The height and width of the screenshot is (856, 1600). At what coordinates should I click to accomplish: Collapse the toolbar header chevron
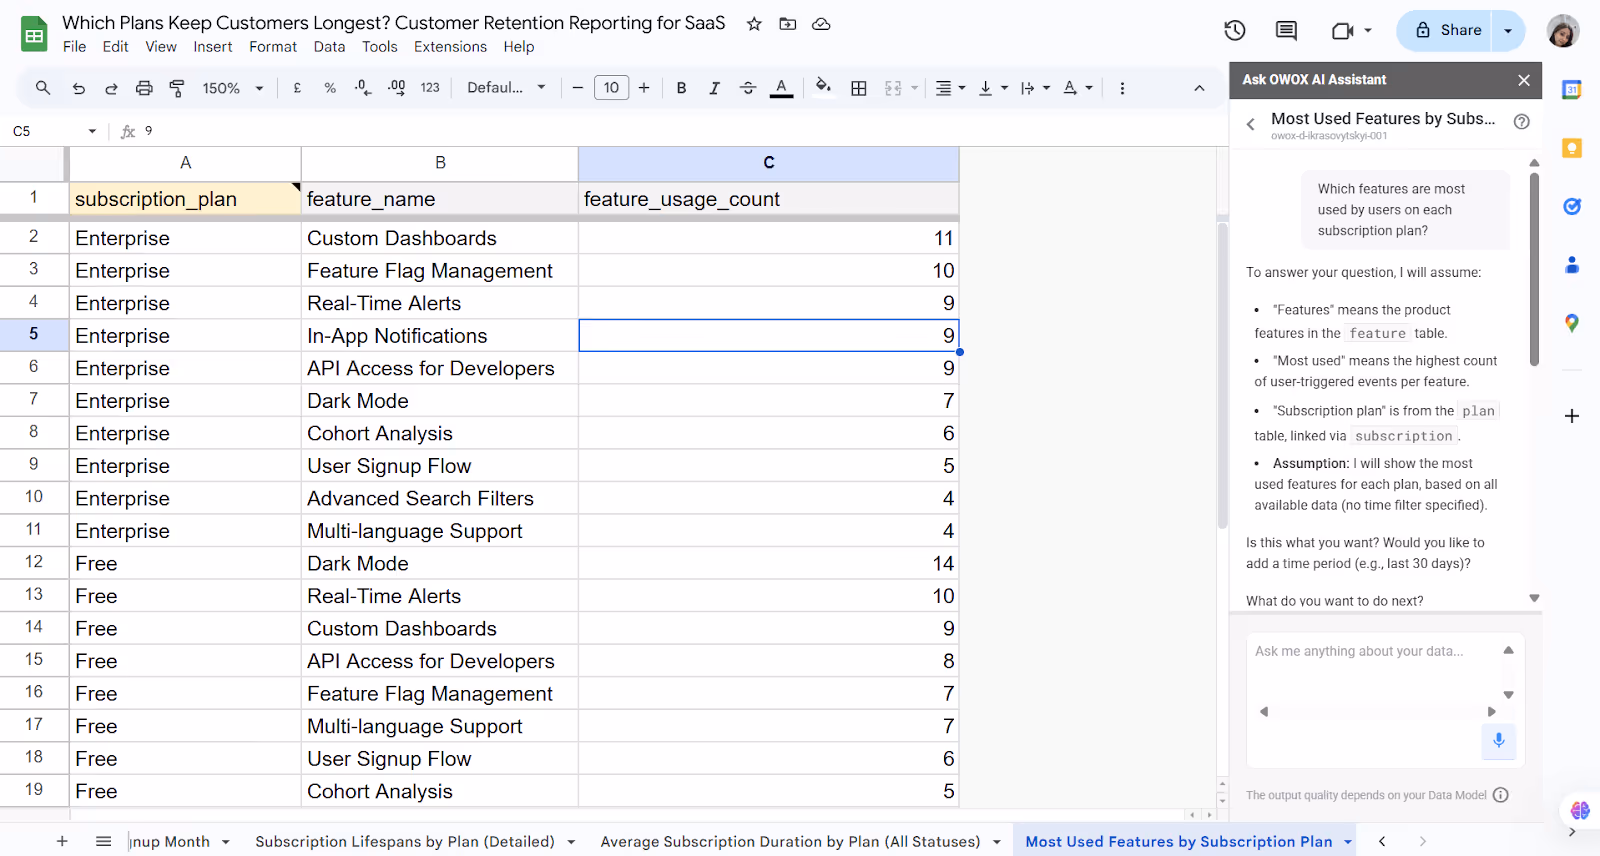[1199, 88]
